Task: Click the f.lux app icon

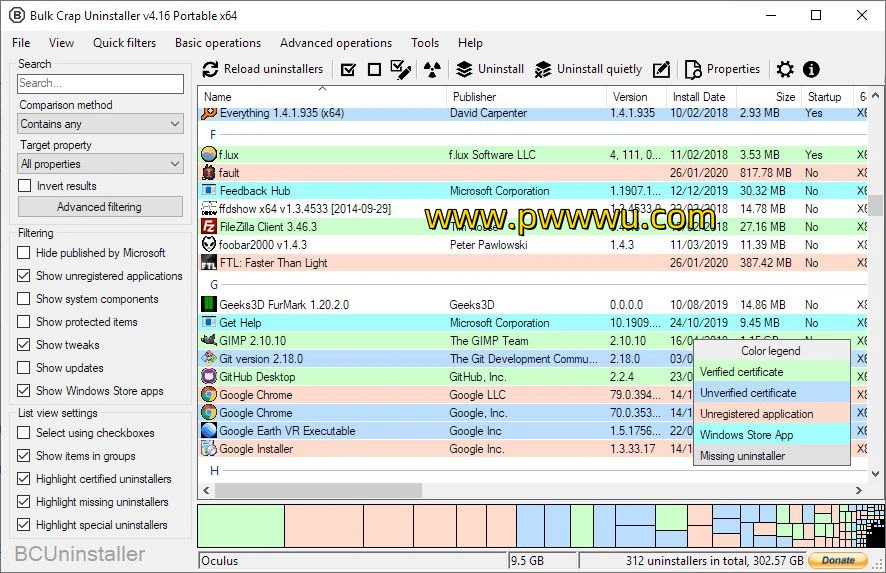Action: (x=209, y=154)
